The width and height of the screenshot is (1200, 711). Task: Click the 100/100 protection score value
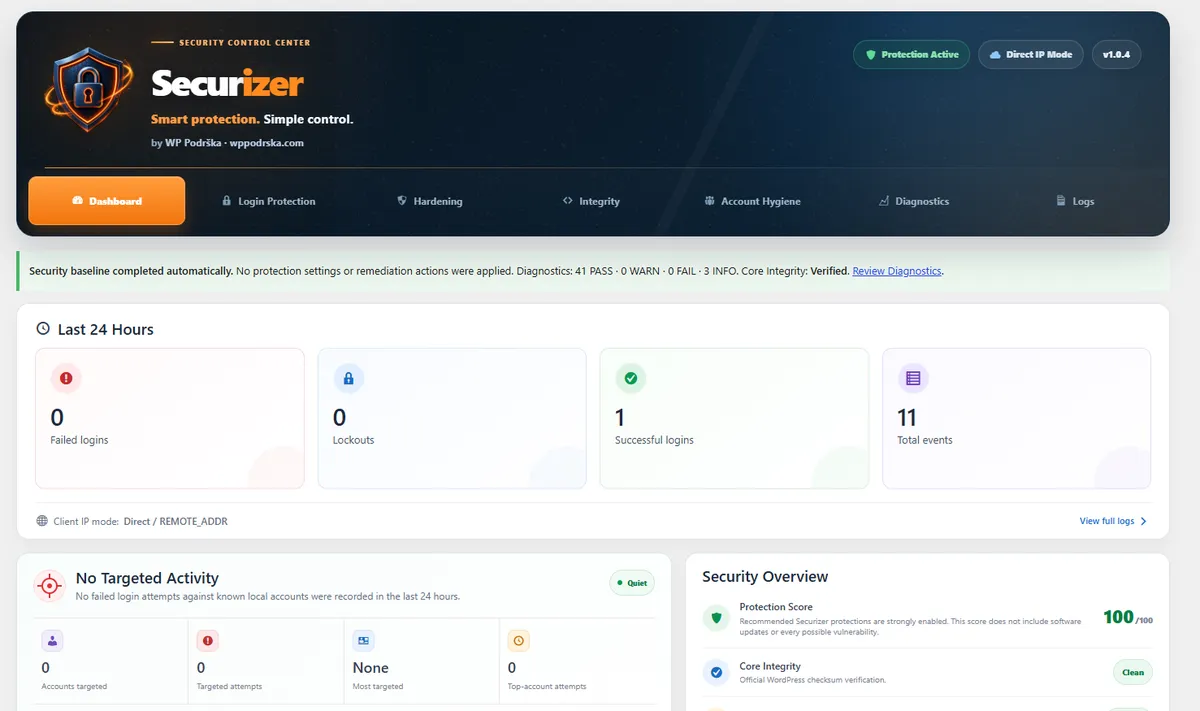point(1127,618)
